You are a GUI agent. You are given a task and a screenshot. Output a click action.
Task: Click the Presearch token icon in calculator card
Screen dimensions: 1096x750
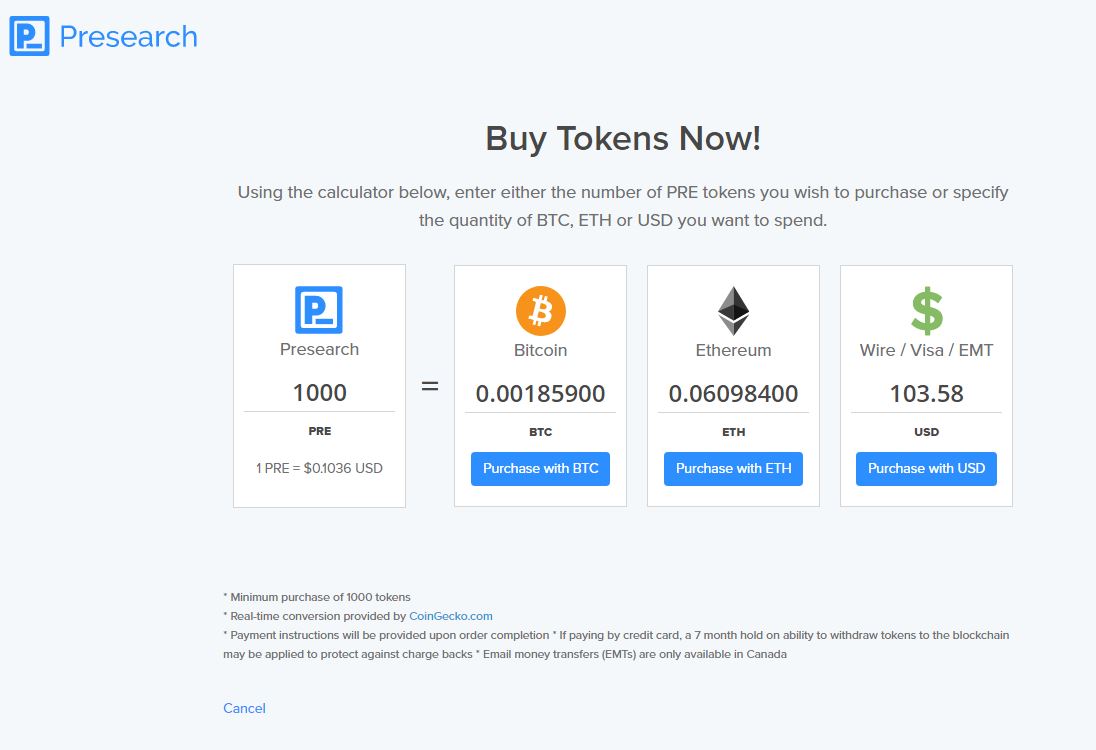coord(319,310)
